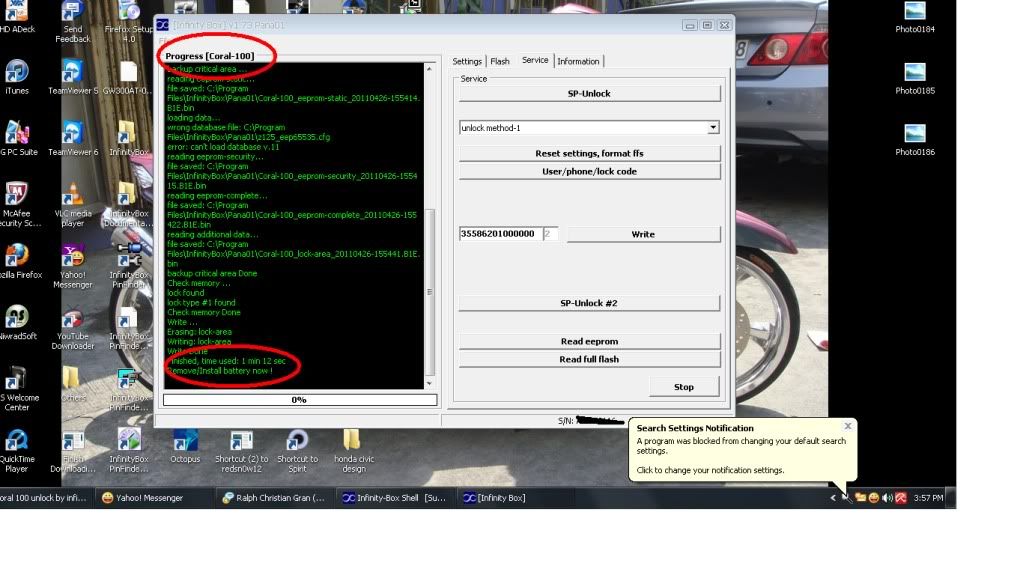
Task: Open Yahoo! Messenger desktop icon
Action: coord(72,266)
